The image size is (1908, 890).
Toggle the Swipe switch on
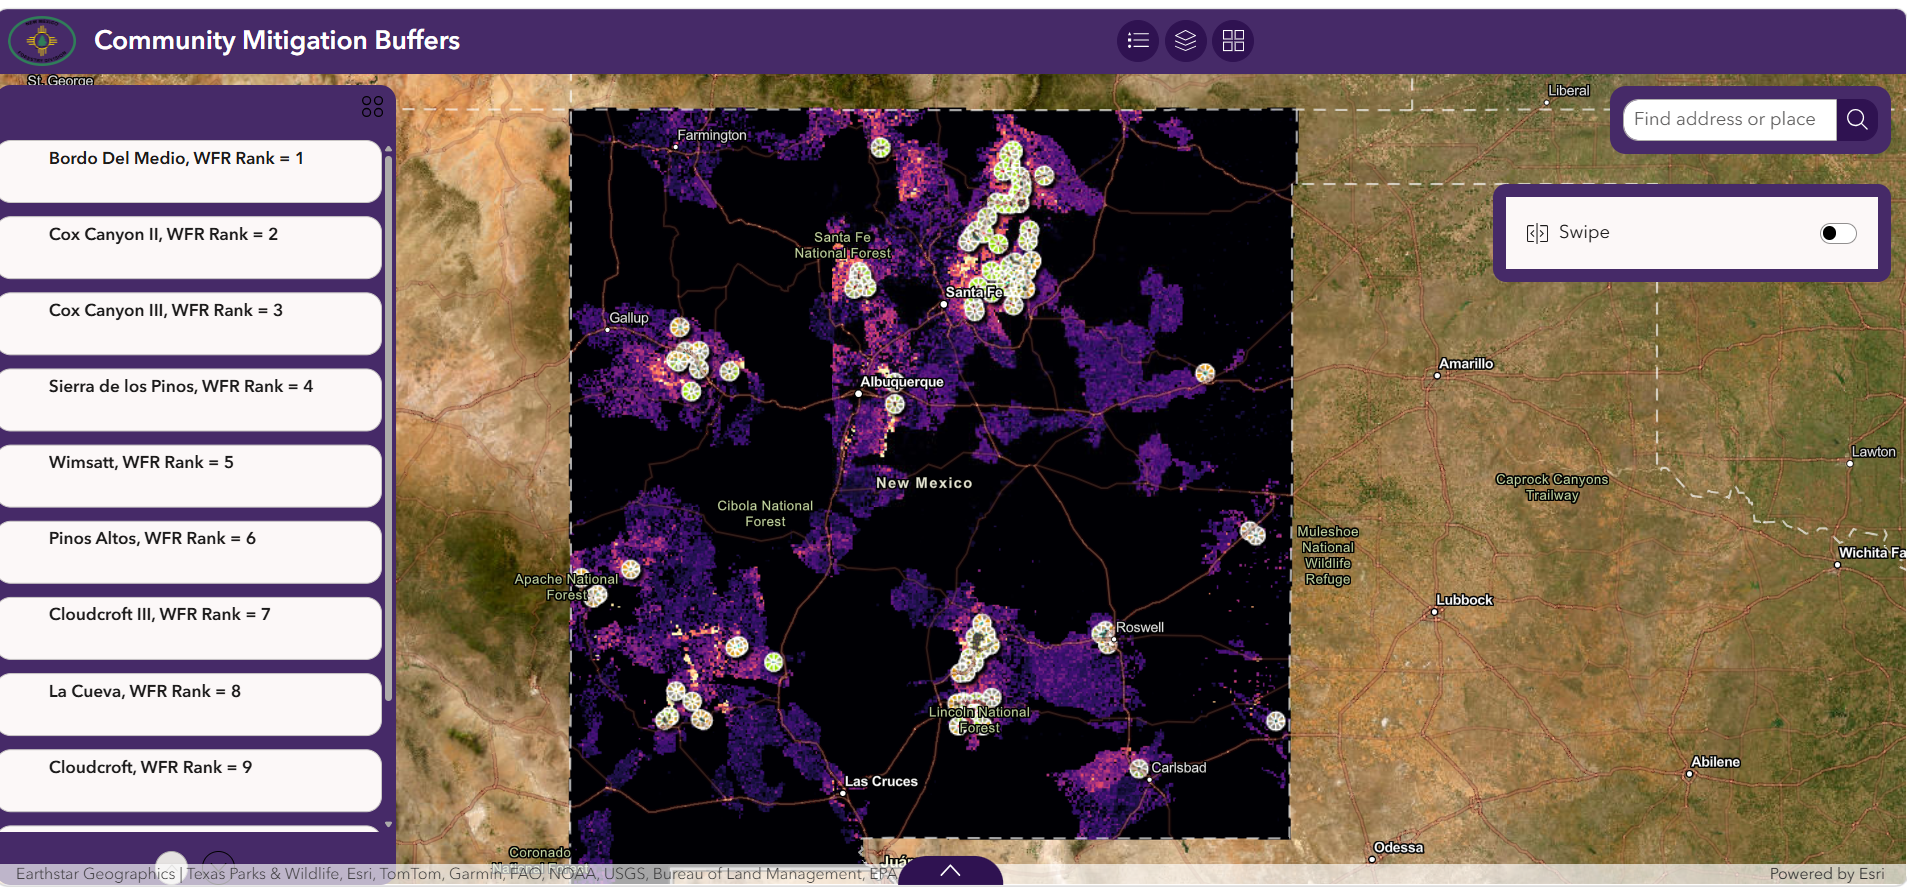(x=1838, y=233)
